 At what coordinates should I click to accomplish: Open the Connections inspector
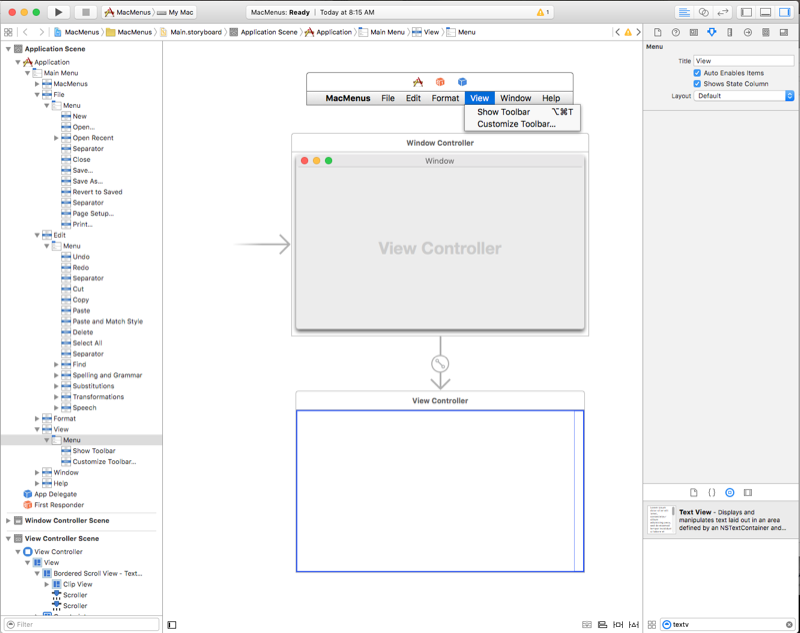click(x=748, y=32)
